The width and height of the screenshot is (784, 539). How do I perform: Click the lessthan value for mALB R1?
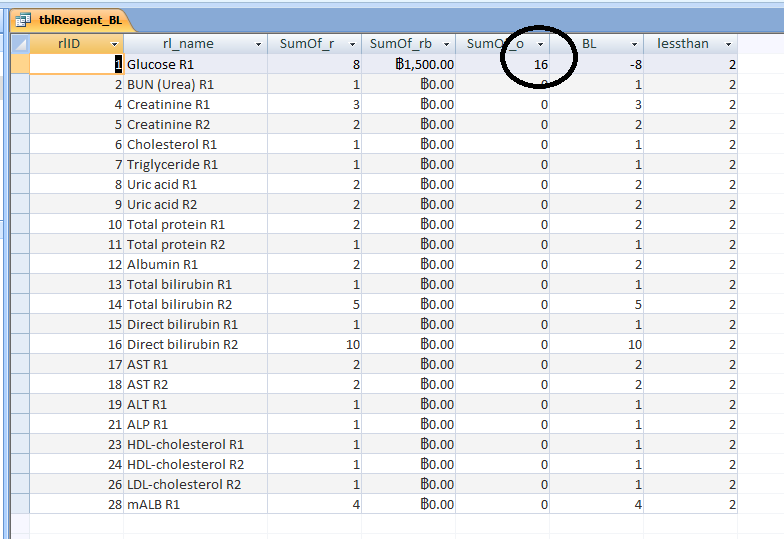click(690, 504)
